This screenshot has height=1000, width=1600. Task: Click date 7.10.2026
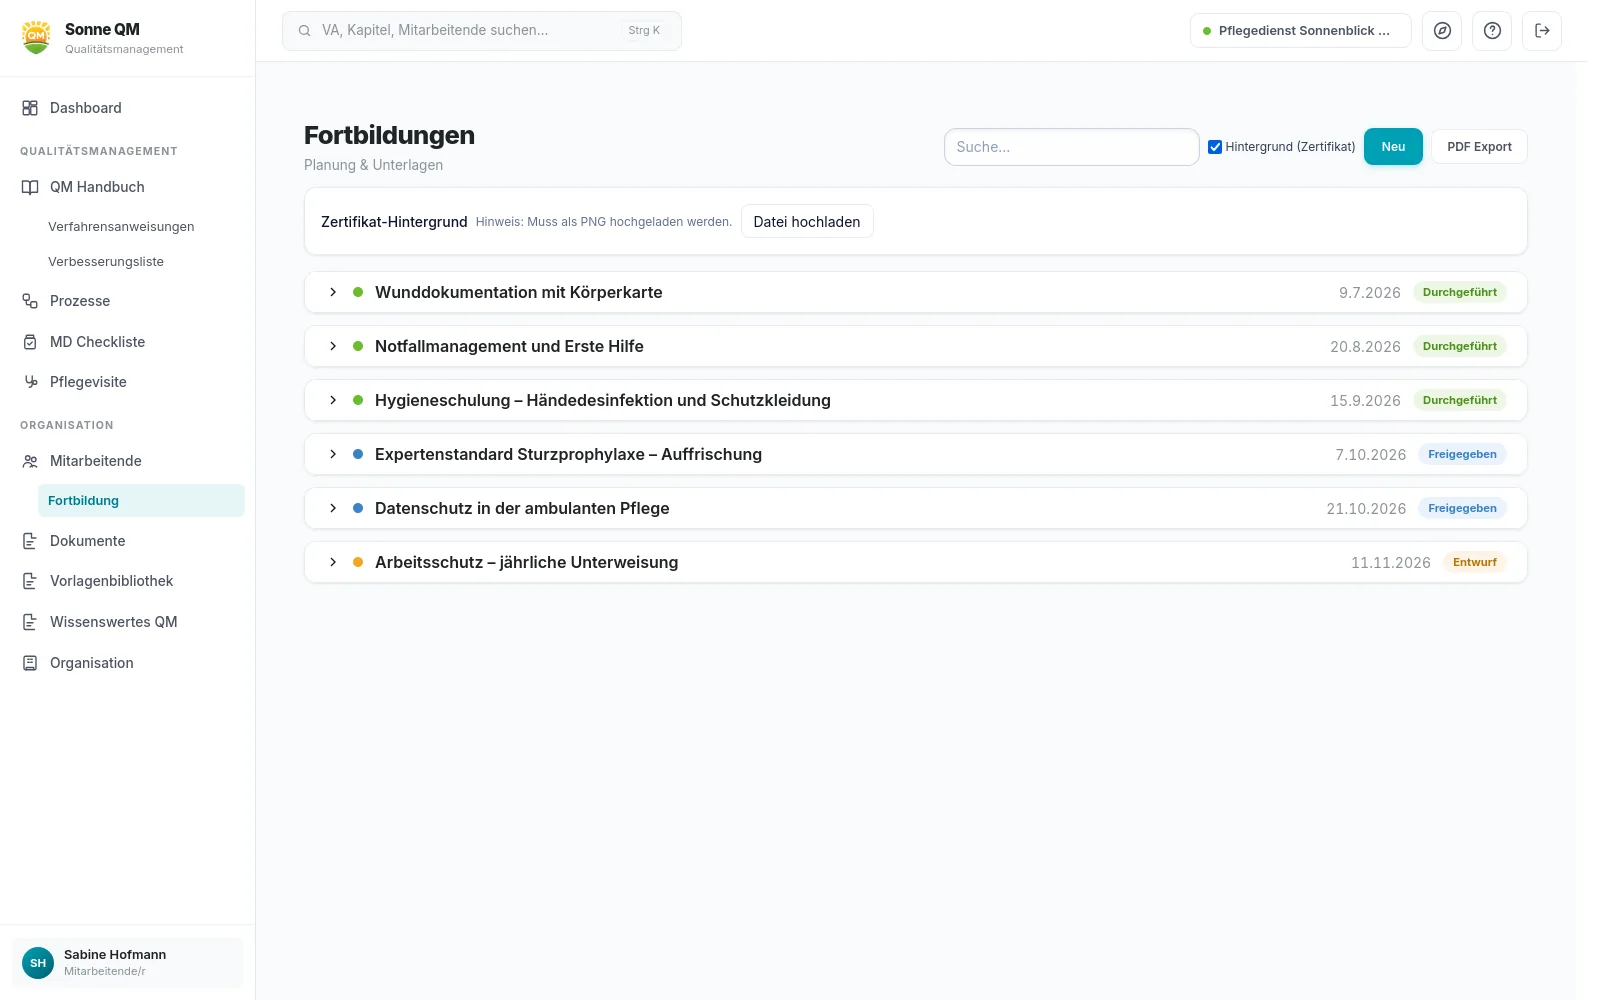click(1371, 455)
